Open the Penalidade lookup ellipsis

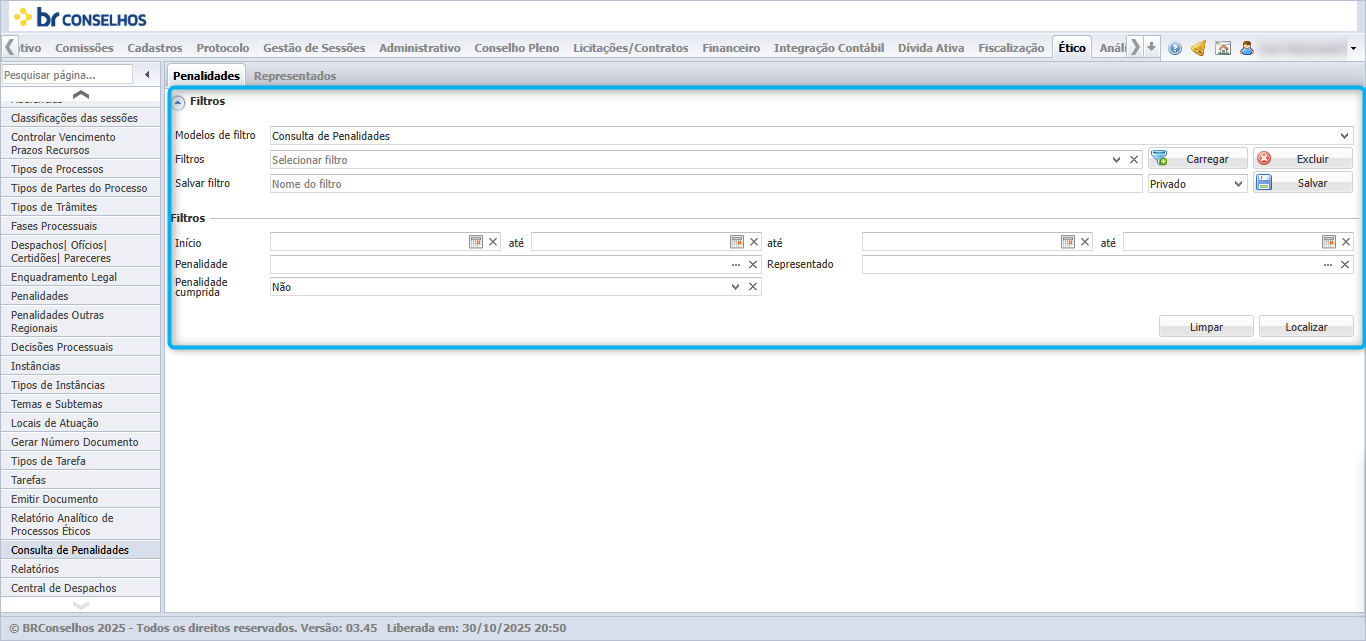coord(736,265)
